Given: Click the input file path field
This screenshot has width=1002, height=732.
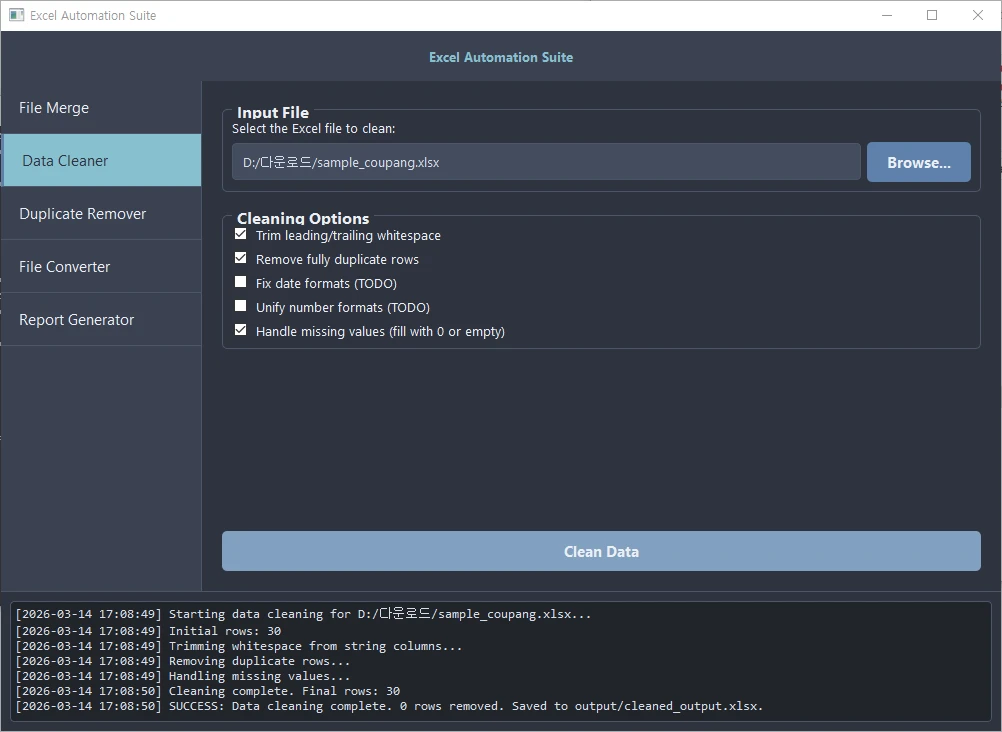Looking at the screenshot, I should pos(545,162).
